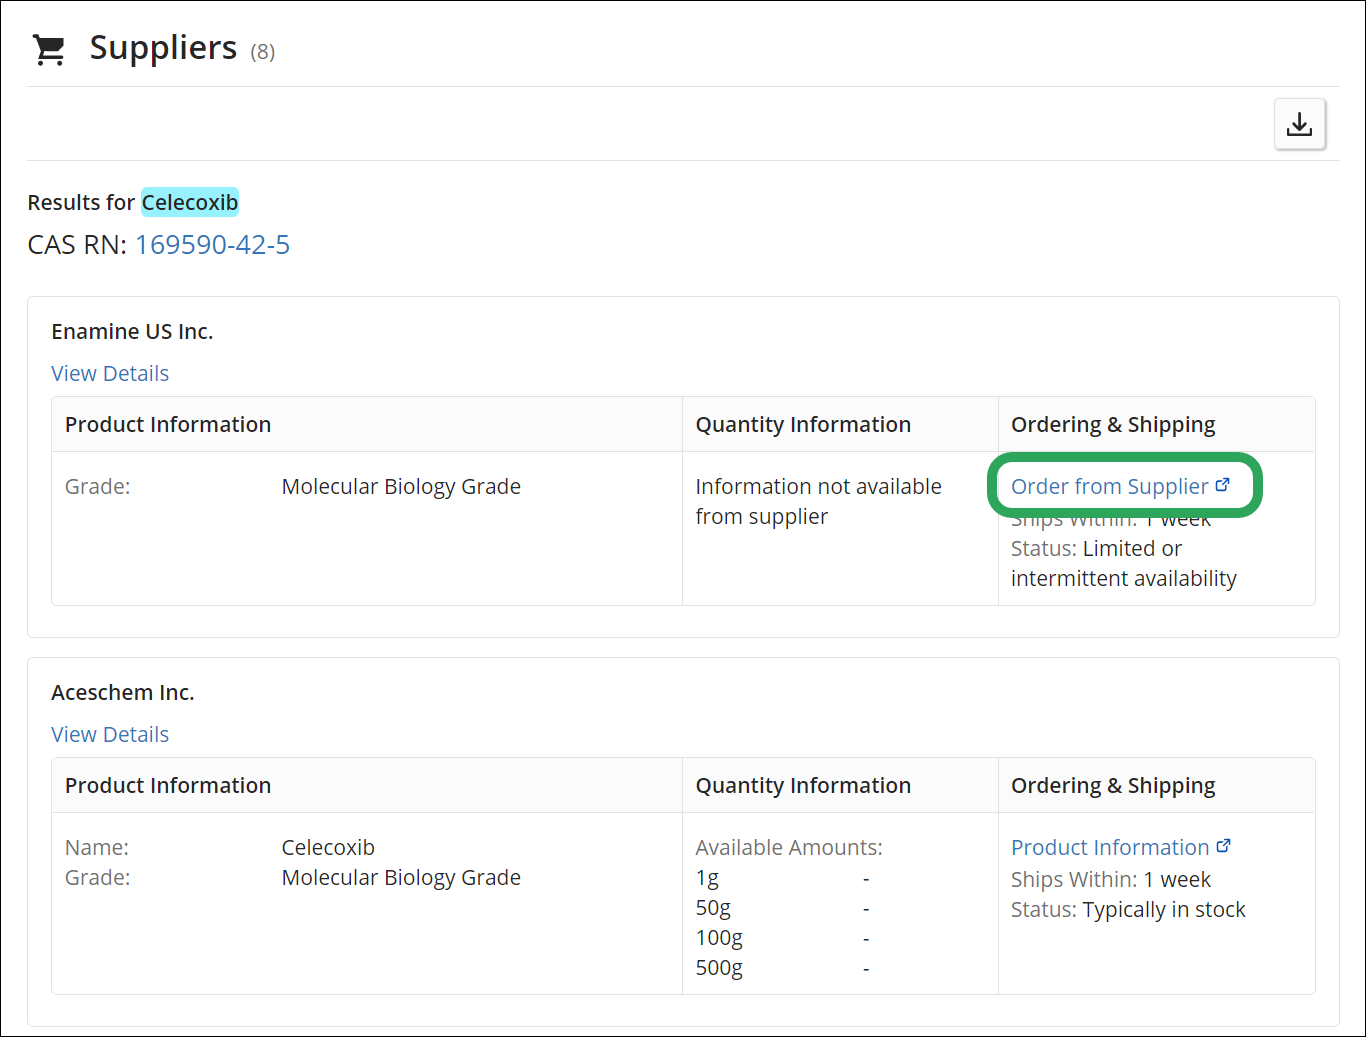Open CAS RN 169590-42-5 link

pos(212,244)
